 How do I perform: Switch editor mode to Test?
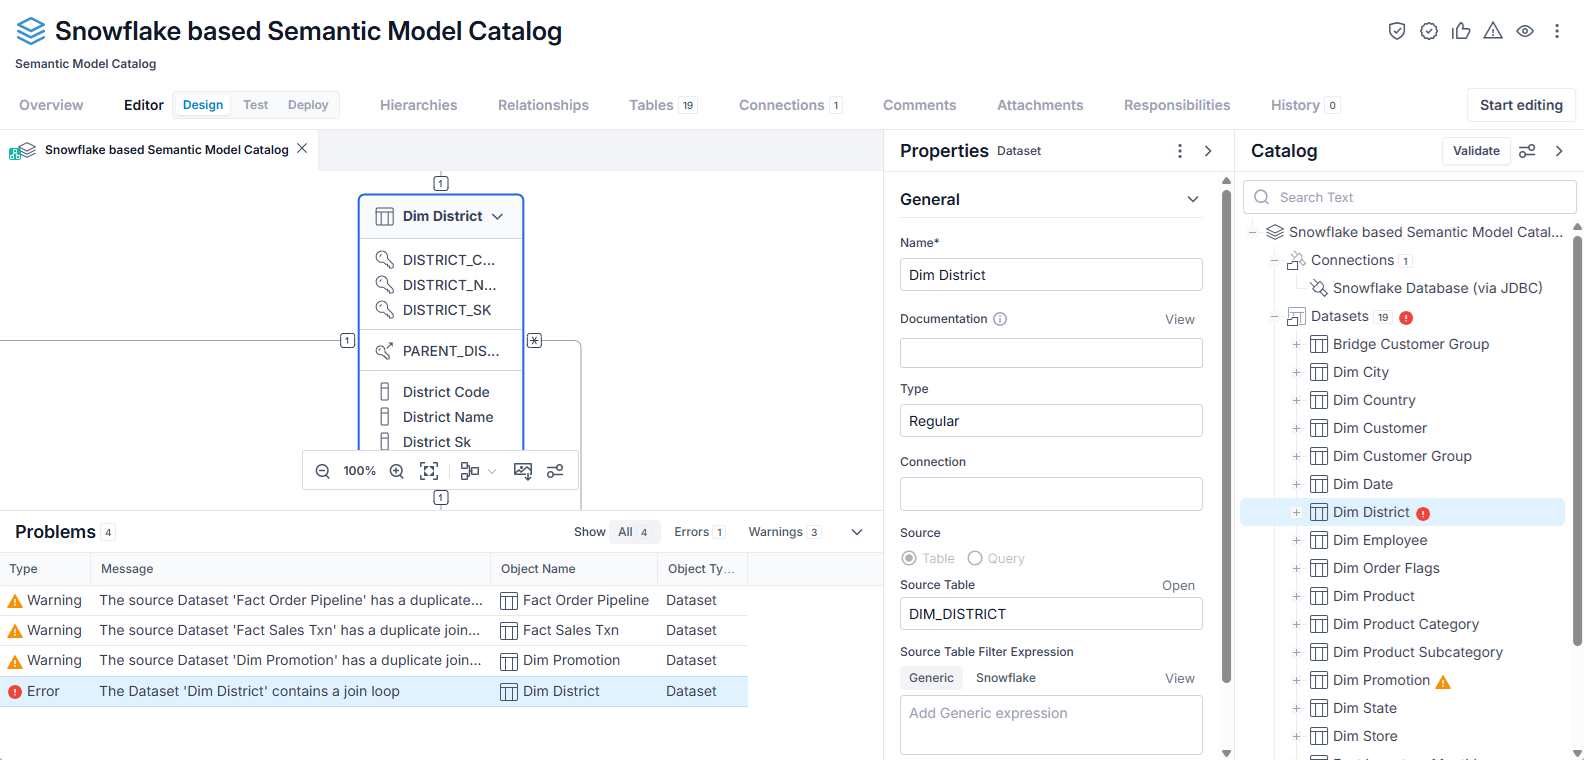point(256,105)
